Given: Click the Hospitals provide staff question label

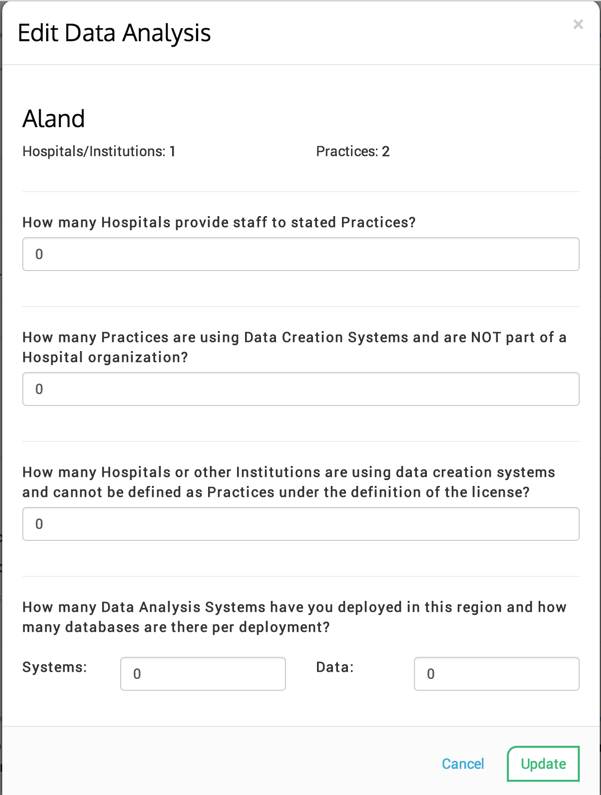Looking at the screenshot, I should point(219,222).
